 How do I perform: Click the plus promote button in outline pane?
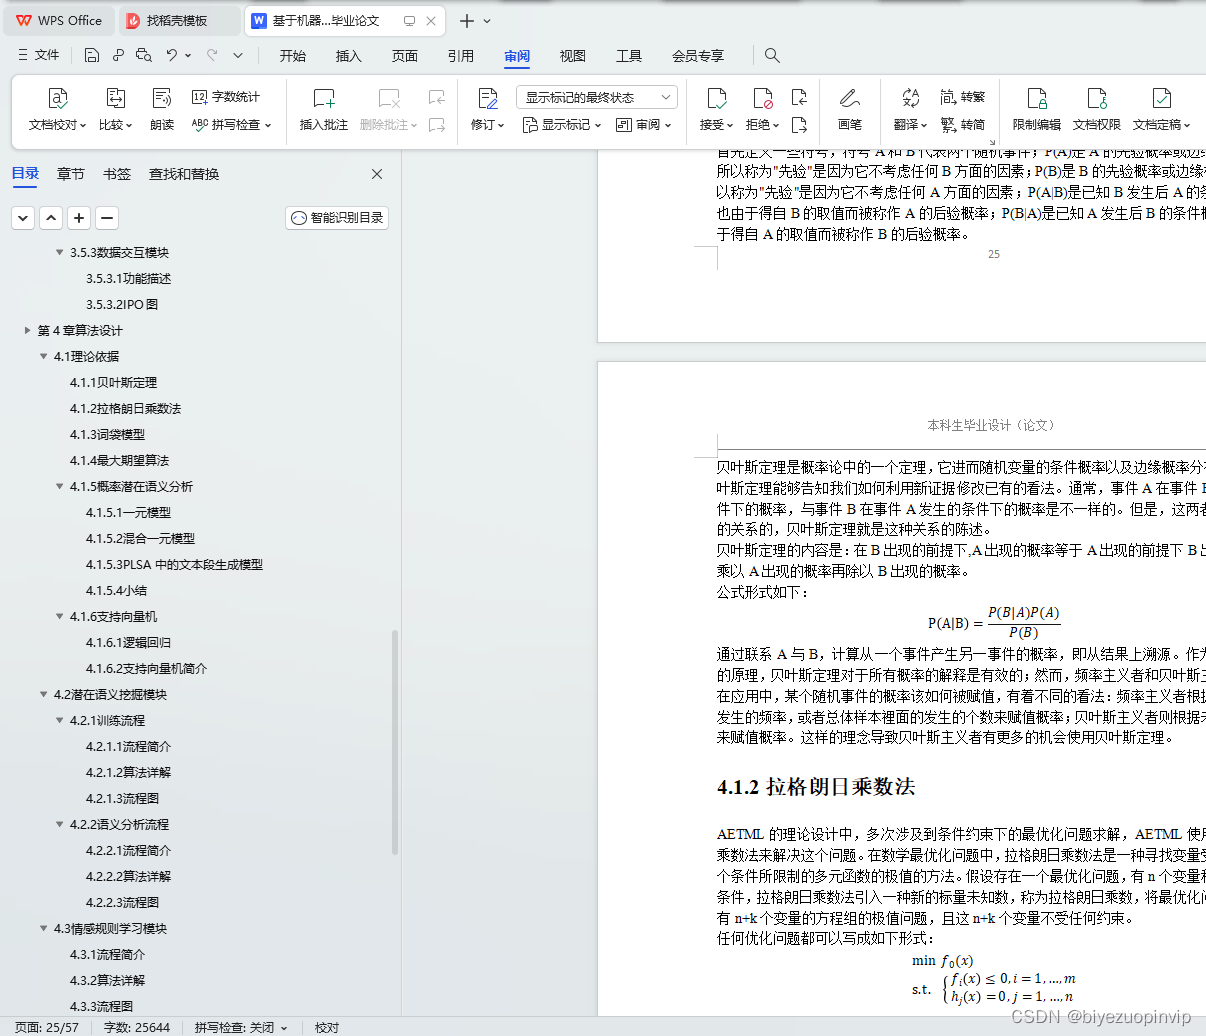[79, 218]
